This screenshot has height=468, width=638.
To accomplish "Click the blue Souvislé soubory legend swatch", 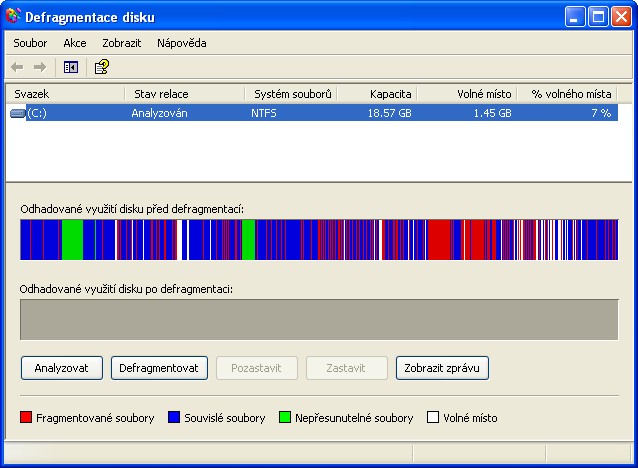I will (174, 418).
